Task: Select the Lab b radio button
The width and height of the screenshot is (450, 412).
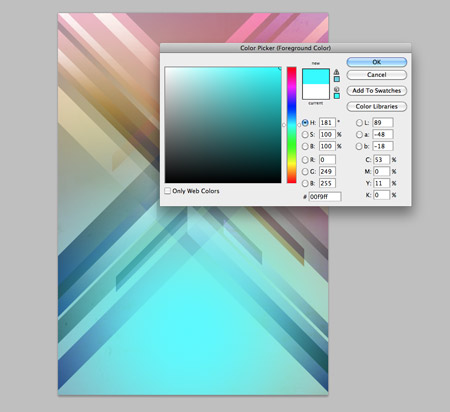Action: tap(359, 146)
